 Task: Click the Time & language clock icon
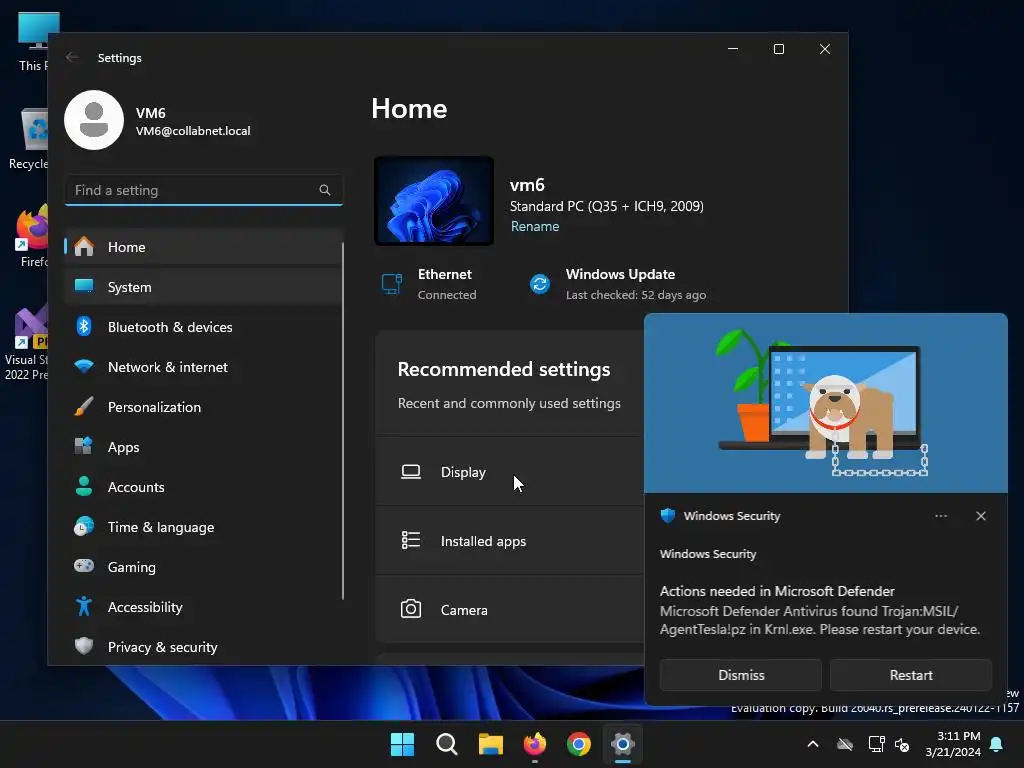point(84,526)
